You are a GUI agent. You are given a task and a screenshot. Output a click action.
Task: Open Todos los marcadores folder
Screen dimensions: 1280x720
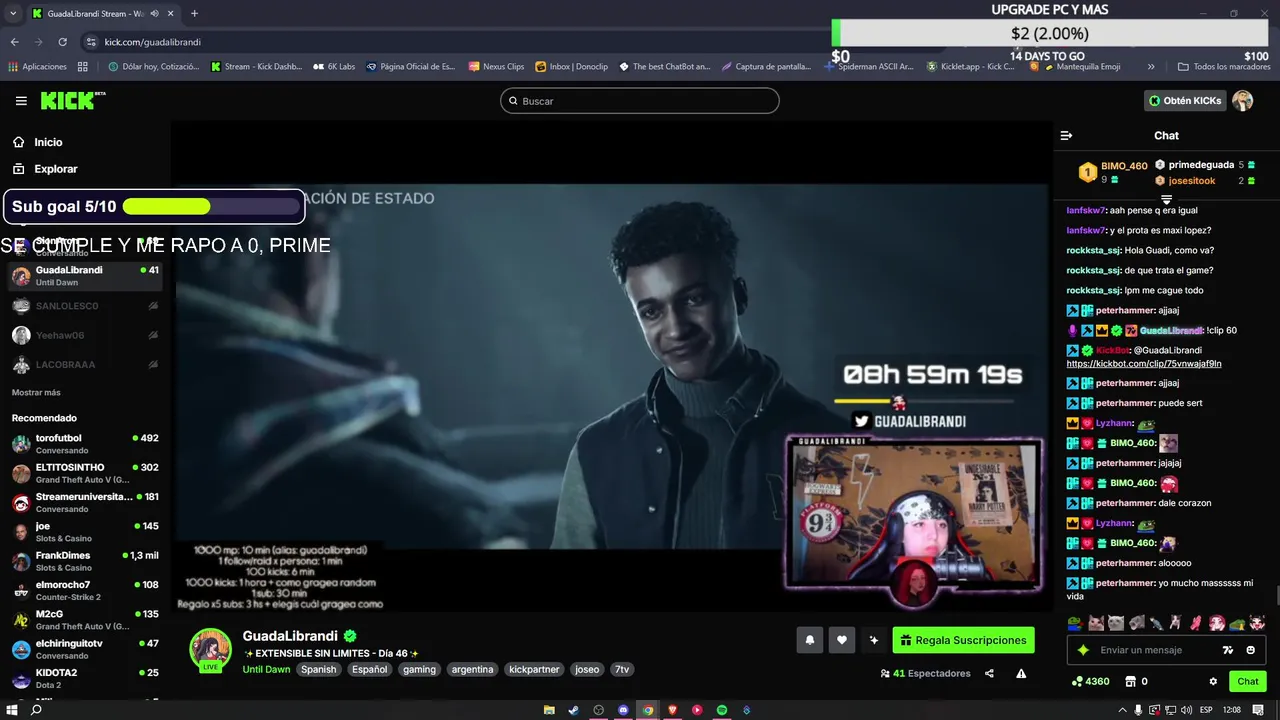pyautogui.click(x=1224, y=67)
